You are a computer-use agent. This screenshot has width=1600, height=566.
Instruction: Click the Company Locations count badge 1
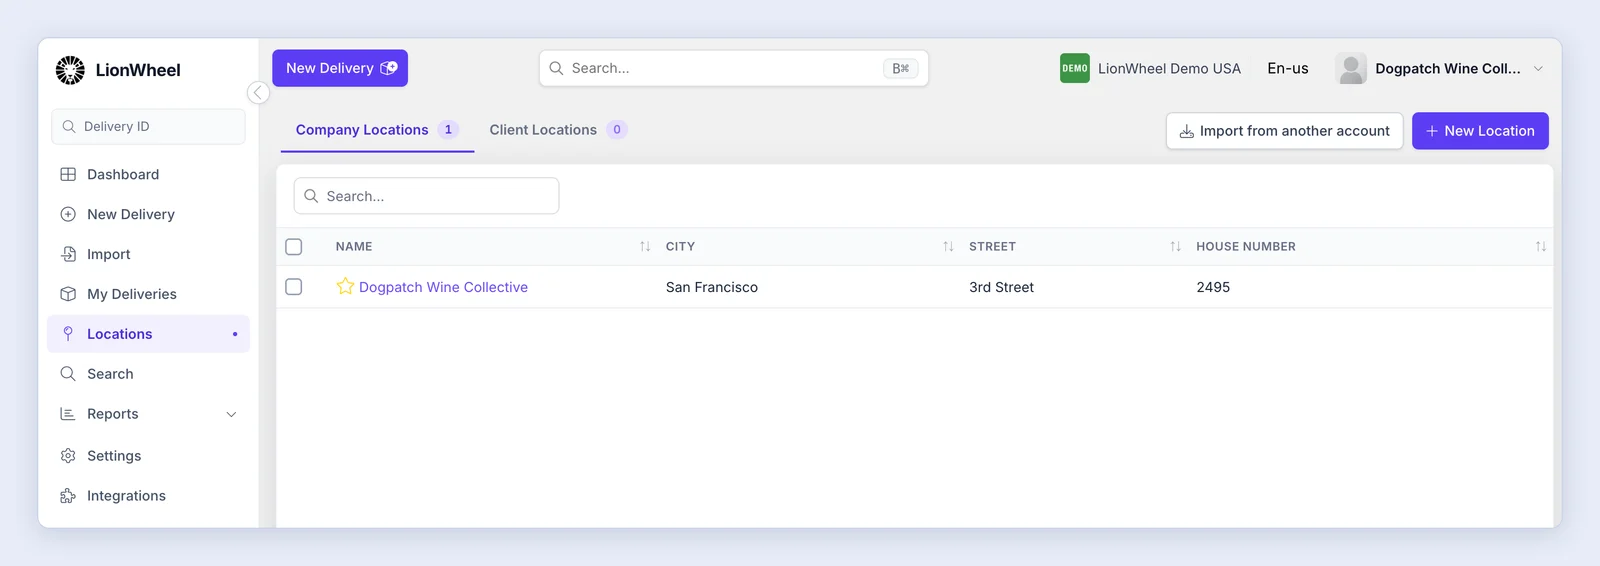click(448, 130)
